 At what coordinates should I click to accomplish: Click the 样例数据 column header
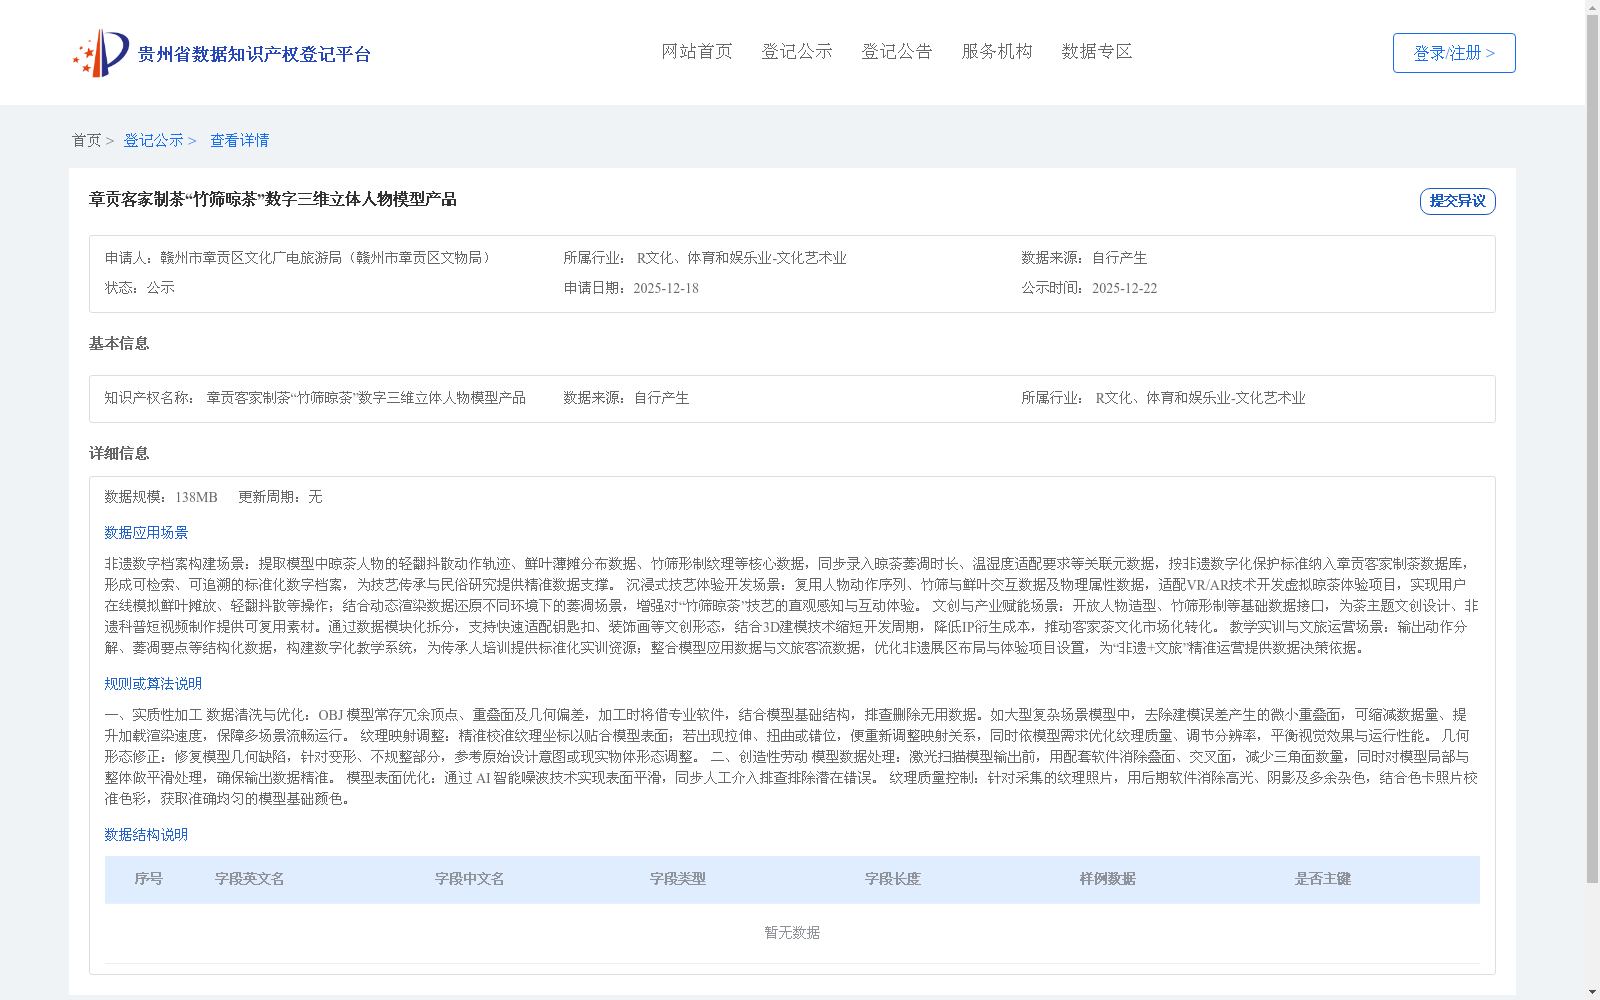click(1107, 879)
